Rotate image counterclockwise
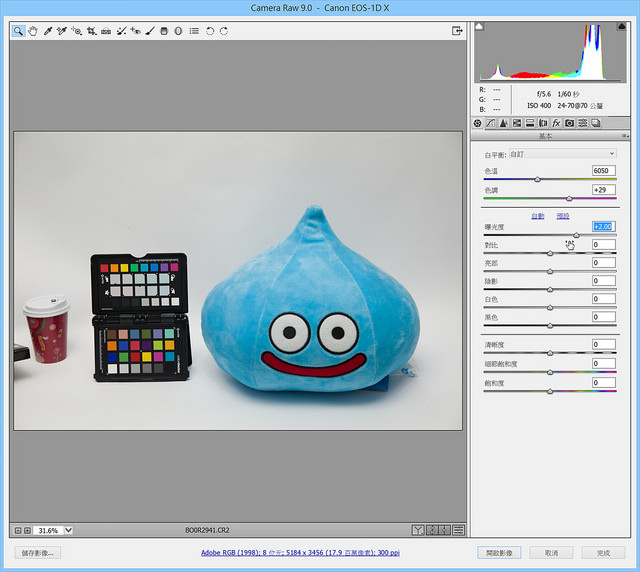The height and width of the screenshot is (572, 640). (210, 31)
